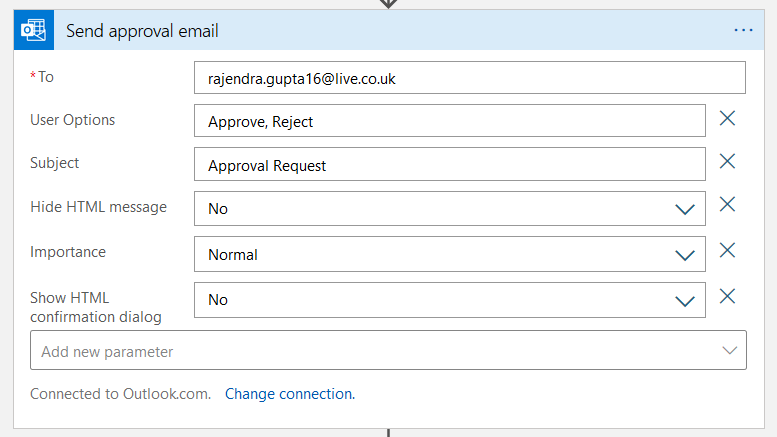The image size is (777, 437).
Task: Click the User Options field with Approve, Reject
Action: 450,122
